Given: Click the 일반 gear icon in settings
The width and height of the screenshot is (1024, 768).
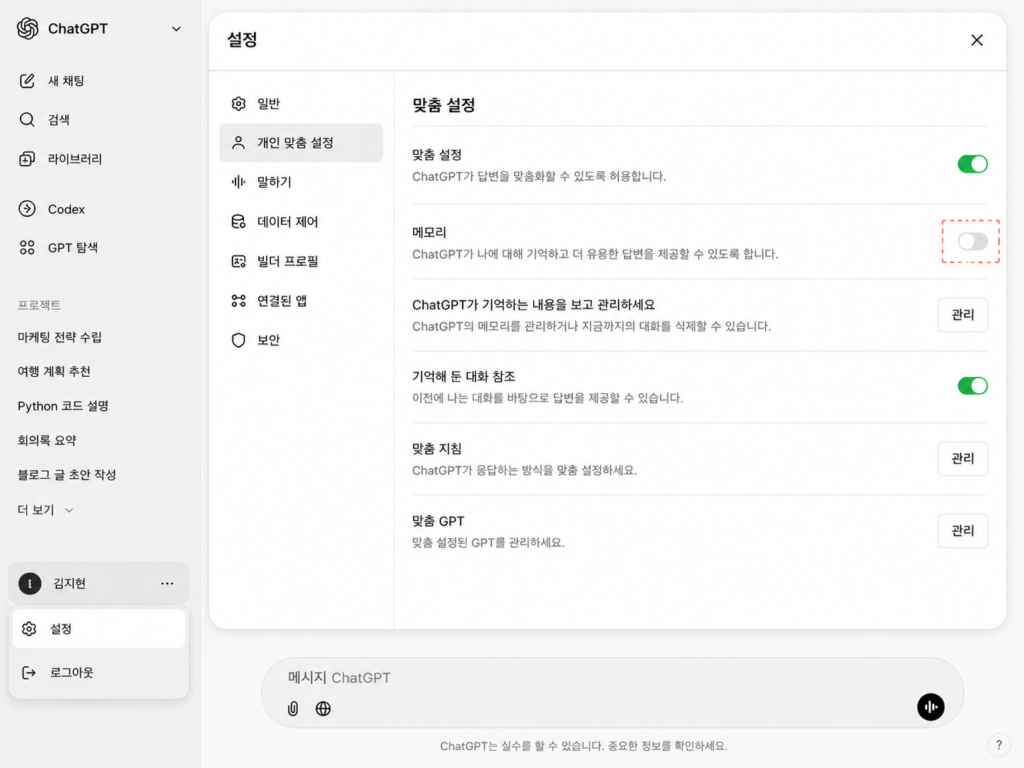Looking at the screenshot, I should (x=238, y=104).
